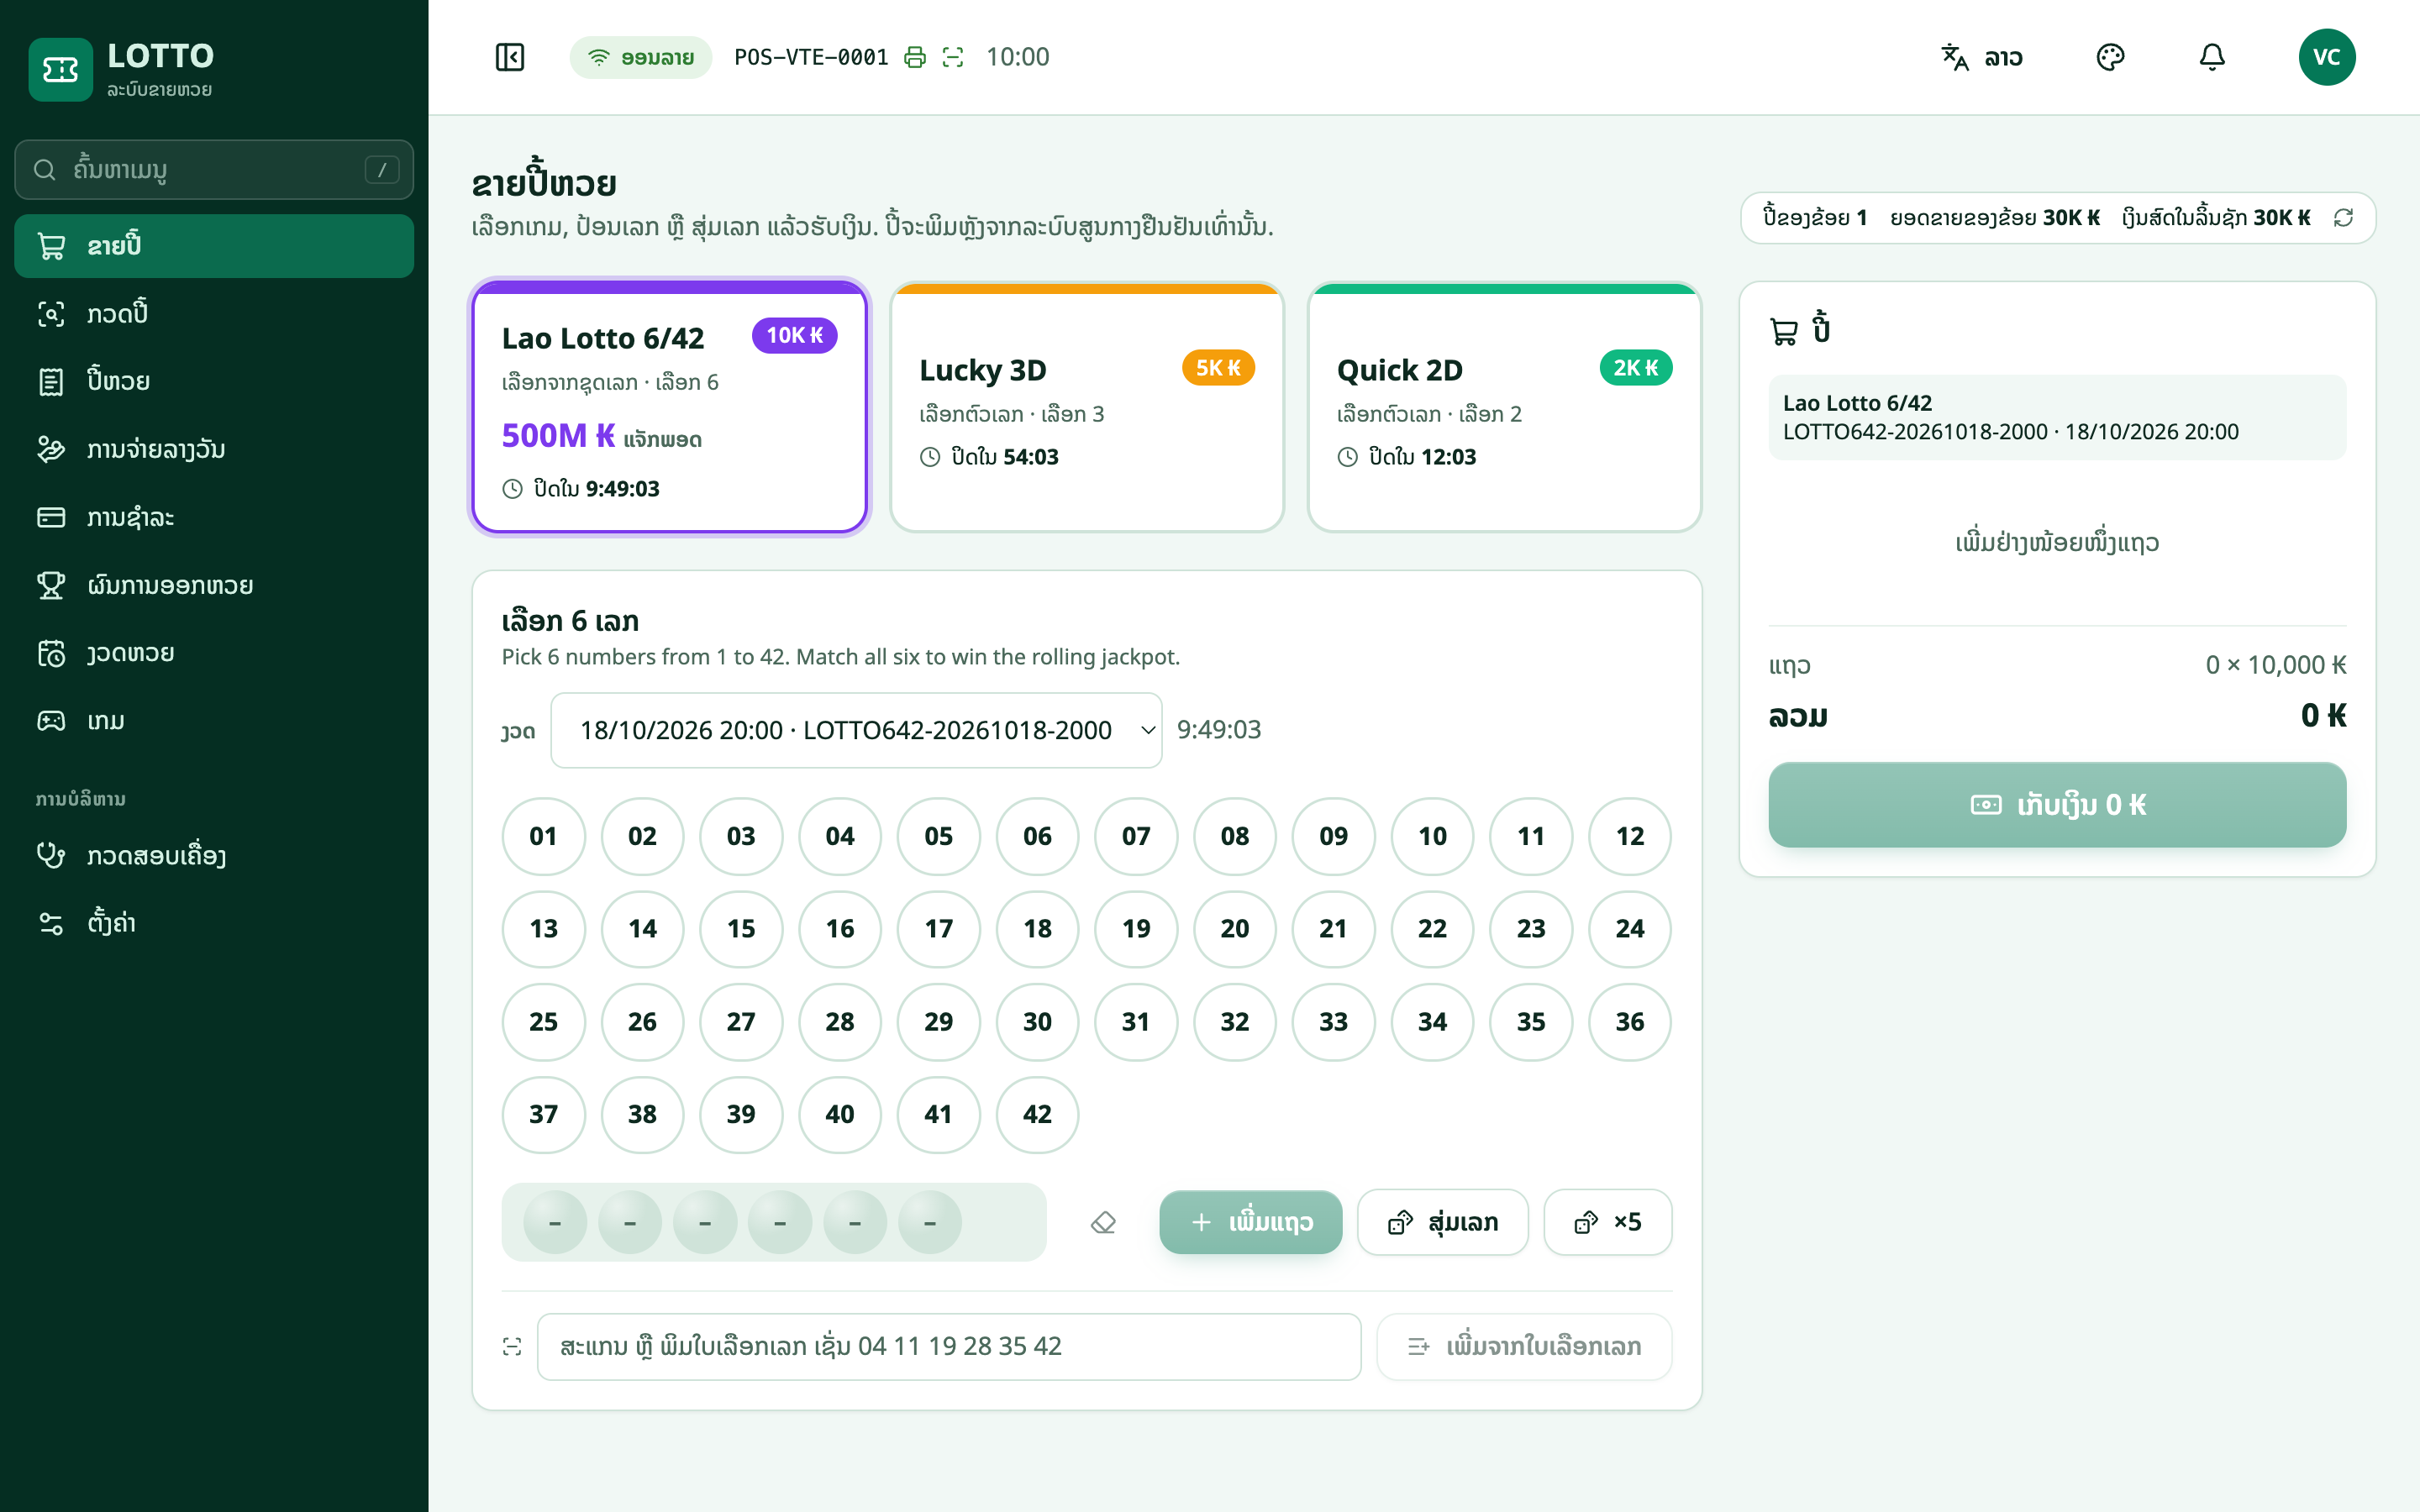
Task: Collapse the sidebar with panel toggle icon
Action: click(510, 57)
